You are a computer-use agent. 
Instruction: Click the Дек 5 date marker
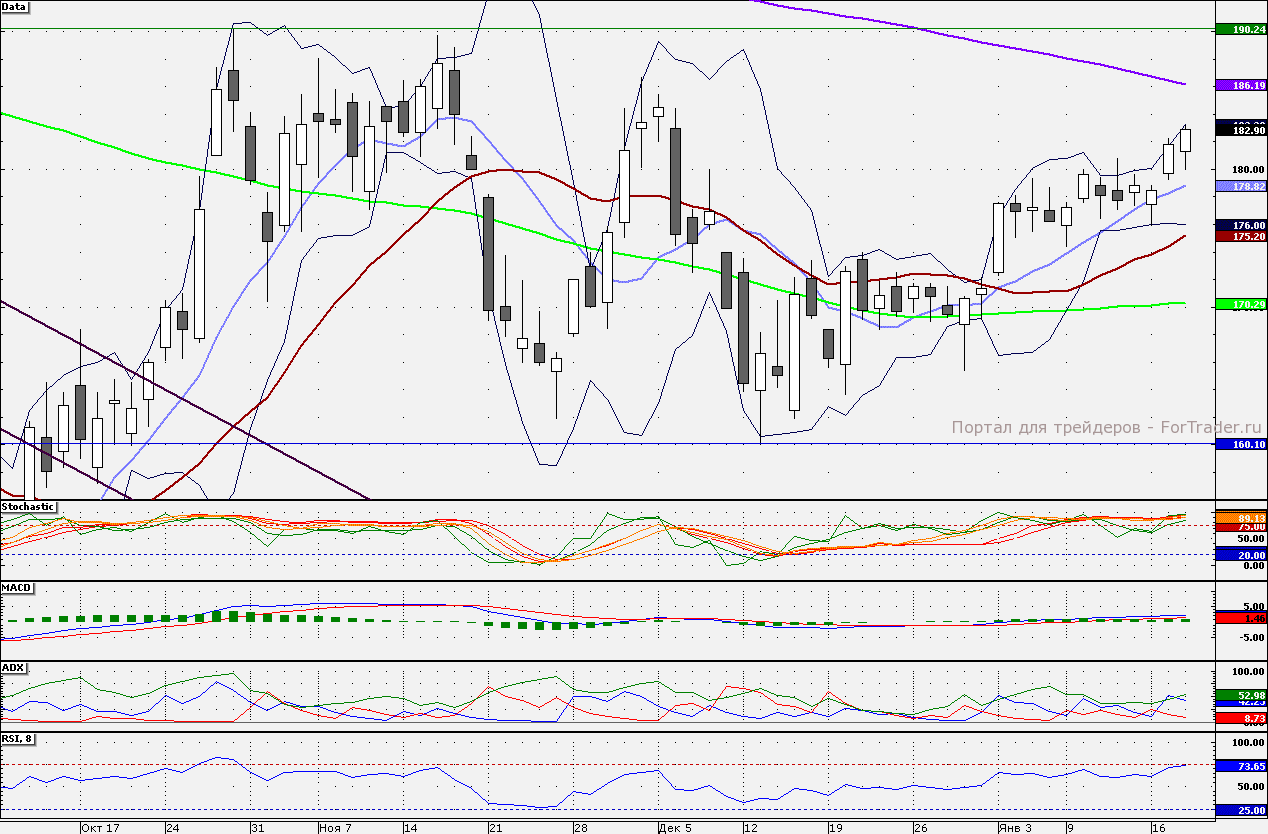tap(676, 828)
